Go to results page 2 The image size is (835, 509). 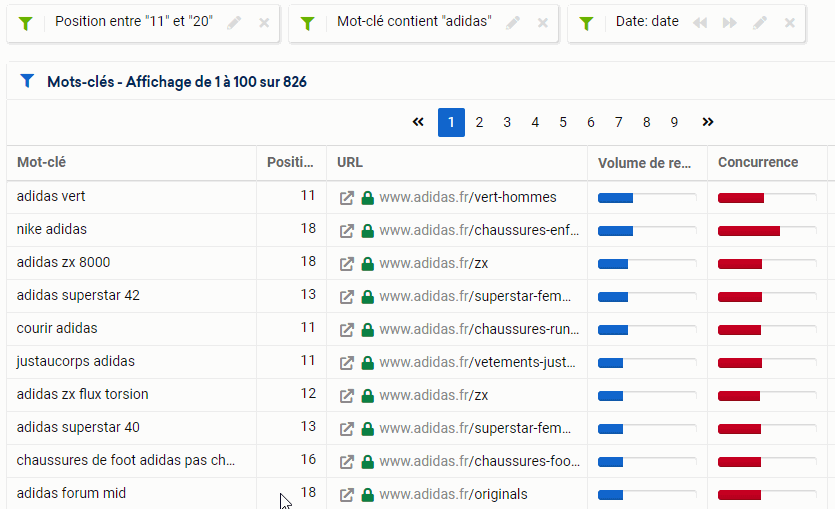pos(479,122)
